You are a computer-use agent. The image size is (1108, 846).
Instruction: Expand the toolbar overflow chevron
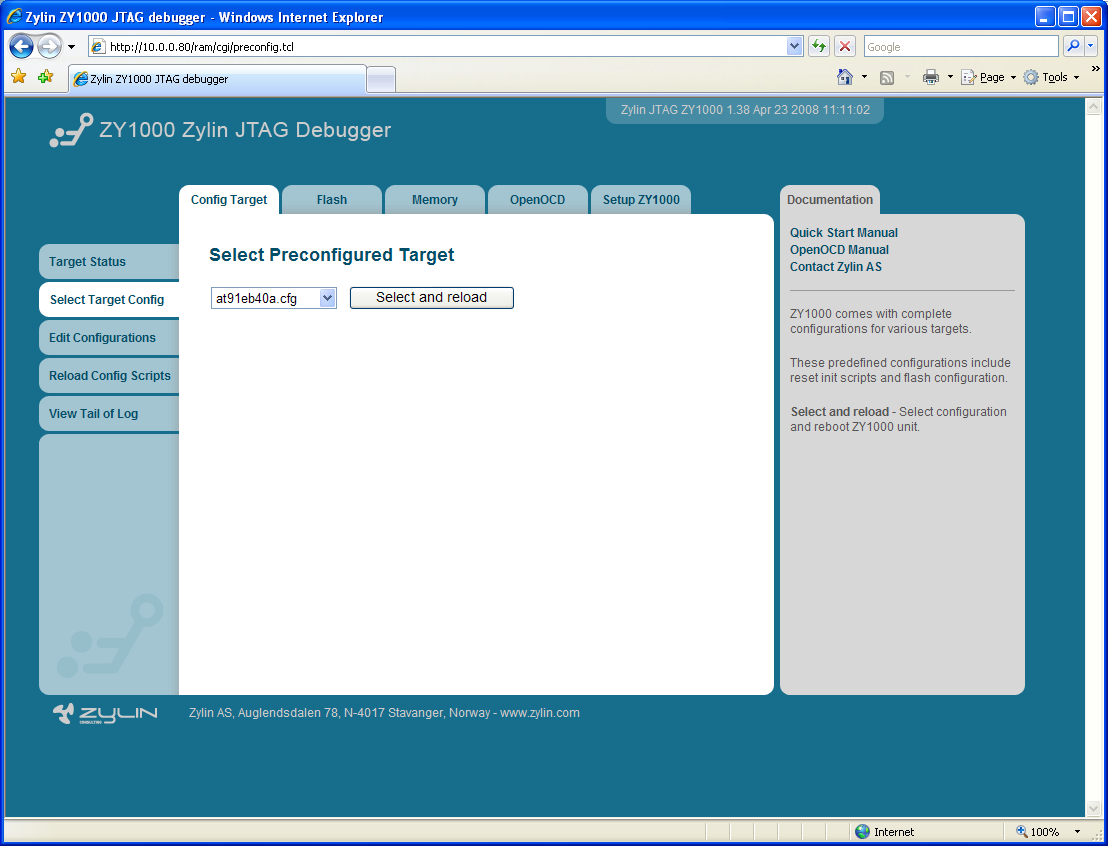click(1095, 69)
